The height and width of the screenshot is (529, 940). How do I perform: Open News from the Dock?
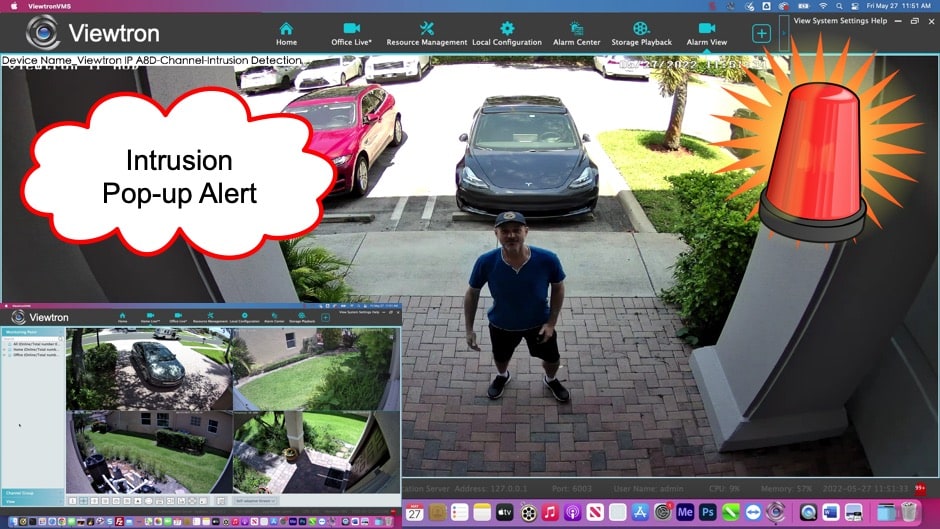tap(595, 512)
